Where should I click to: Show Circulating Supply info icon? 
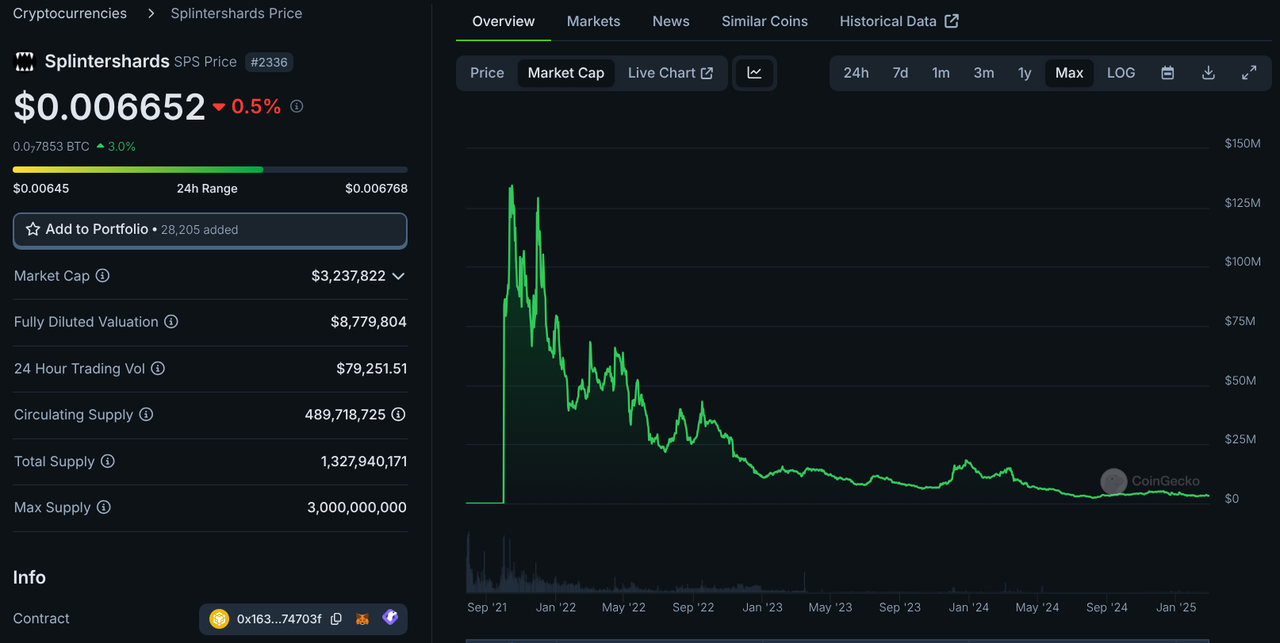click(146, 414)
